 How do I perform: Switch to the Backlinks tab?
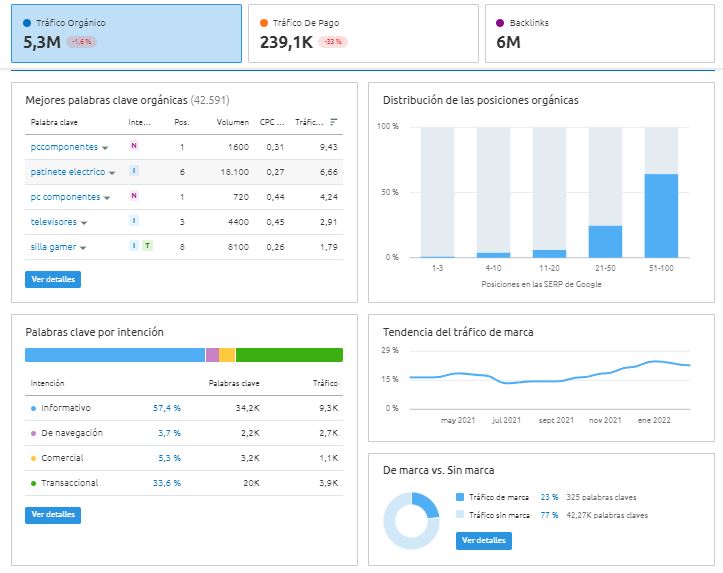click(600, 34)
